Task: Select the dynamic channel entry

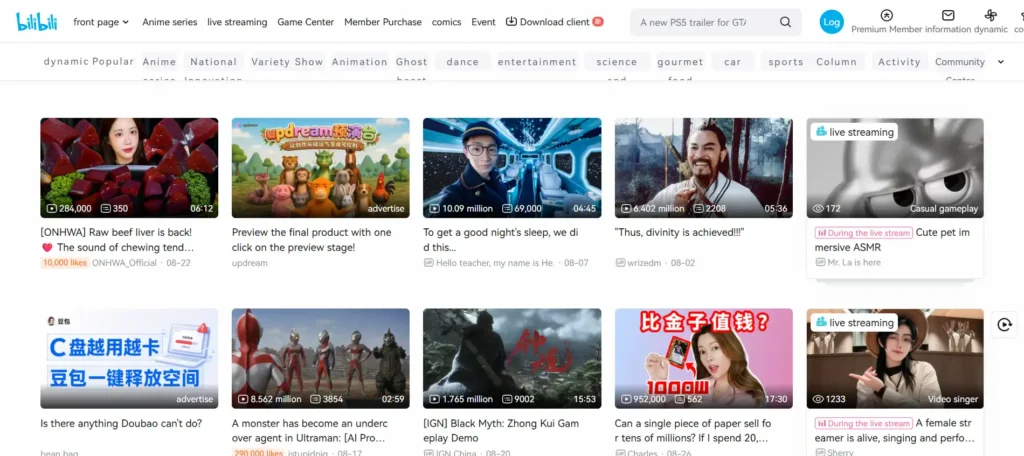Action: pos(66,61)
